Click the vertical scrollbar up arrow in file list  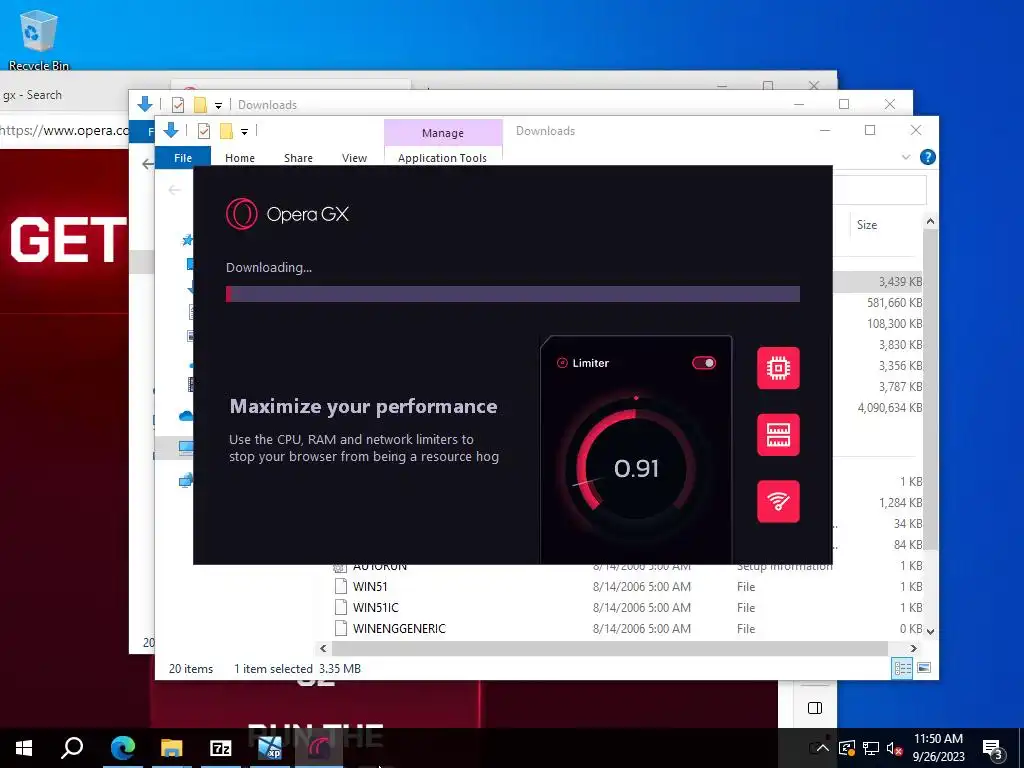931,222
